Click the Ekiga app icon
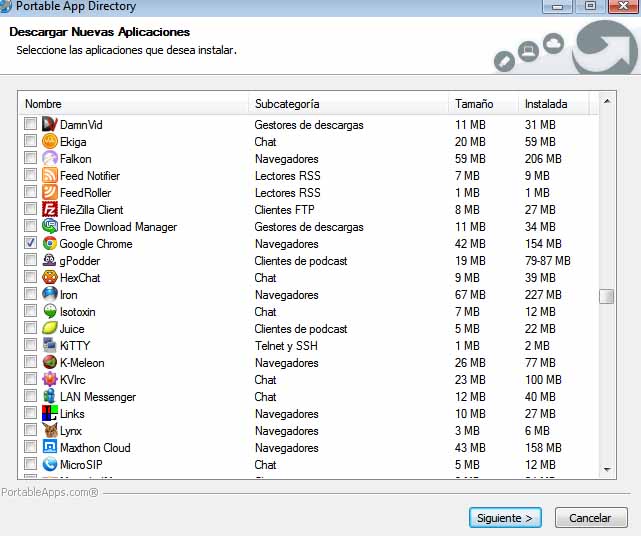Screen dimensions: 641x536 (x=49, y=141)
